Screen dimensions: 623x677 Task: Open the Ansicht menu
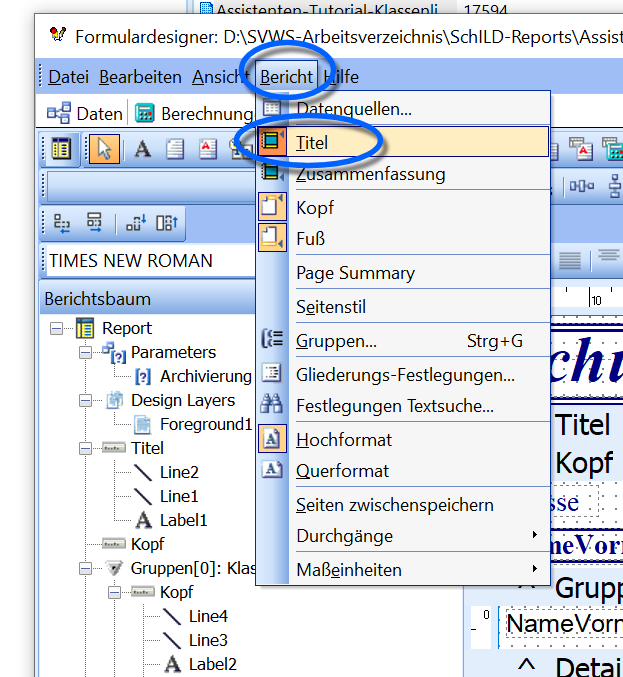(x=221, y=77)
